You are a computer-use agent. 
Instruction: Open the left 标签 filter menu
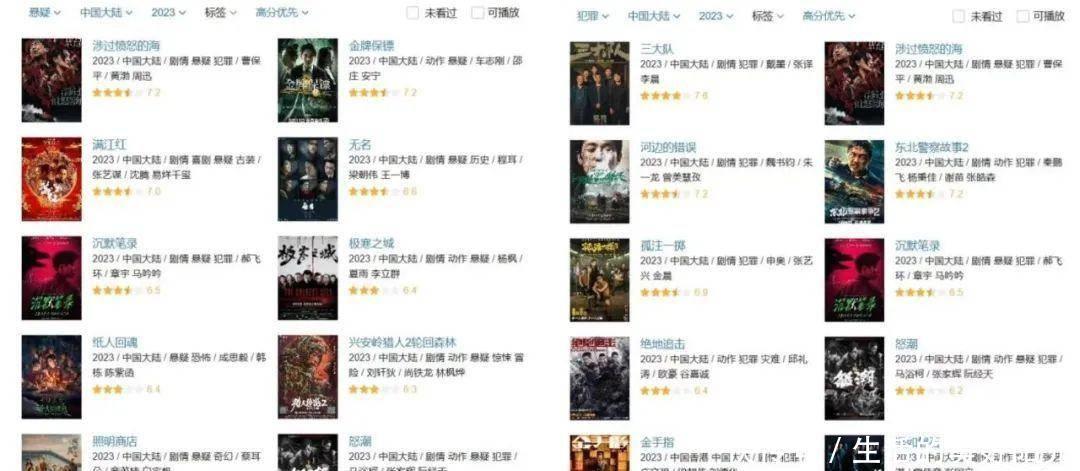pyautogui.click(x=220, y=12)
